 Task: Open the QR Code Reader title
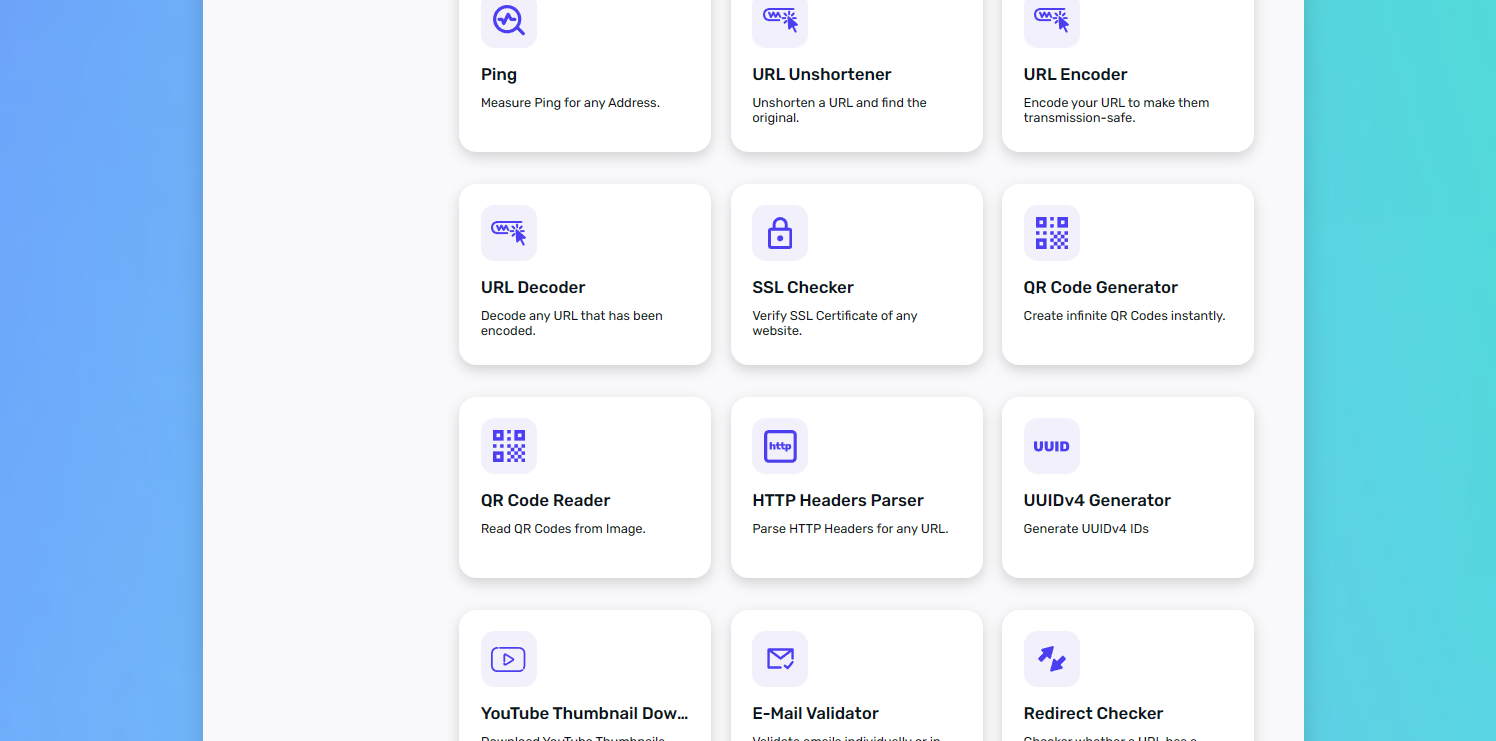(545, 501)
